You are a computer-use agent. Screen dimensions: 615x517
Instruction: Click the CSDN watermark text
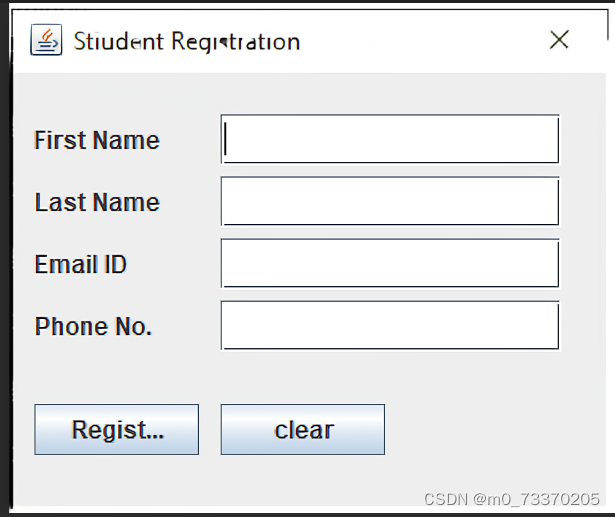(x=446, y=498)
